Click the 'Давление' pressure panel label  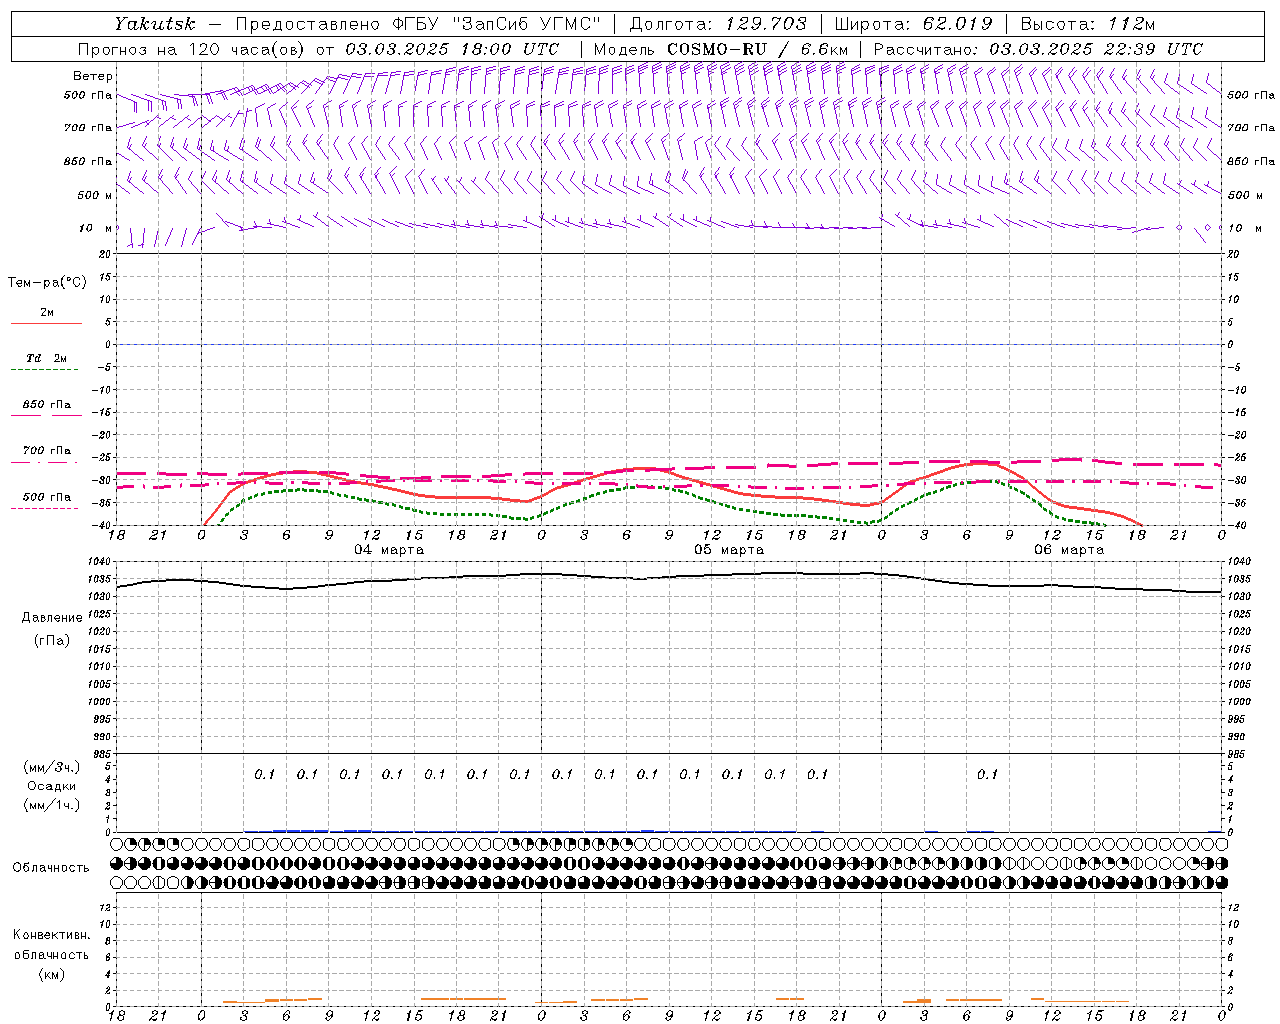coord(51,617)
